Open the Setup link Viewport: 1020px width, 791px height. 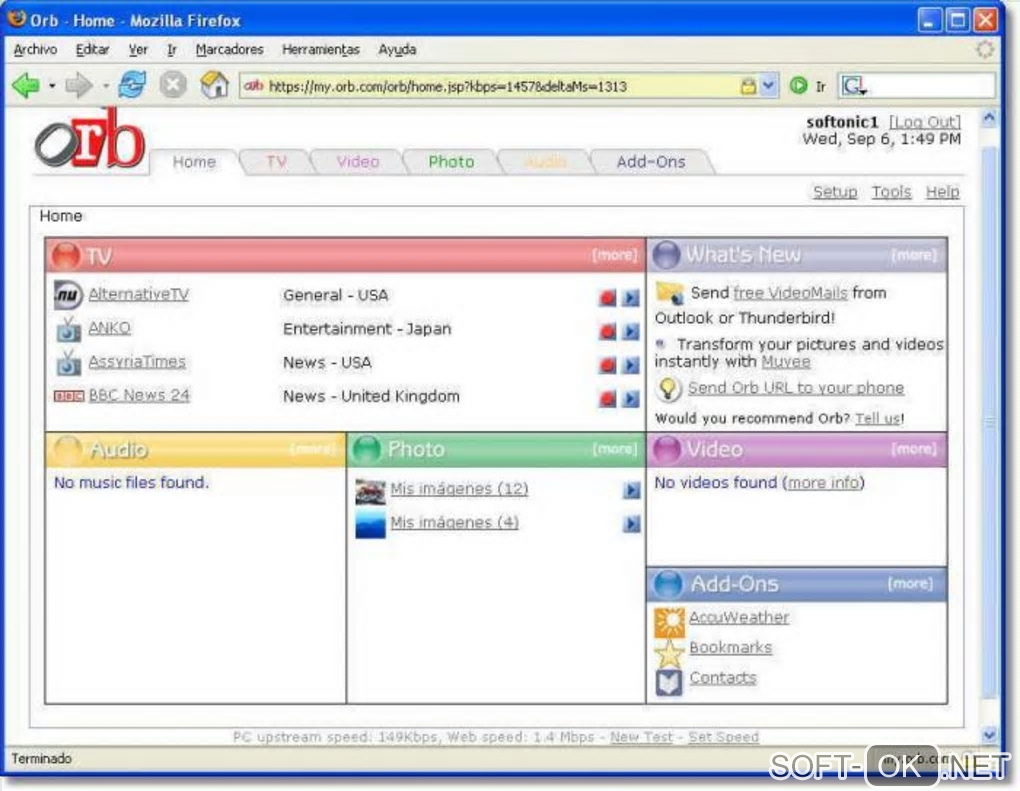(835, 192)
